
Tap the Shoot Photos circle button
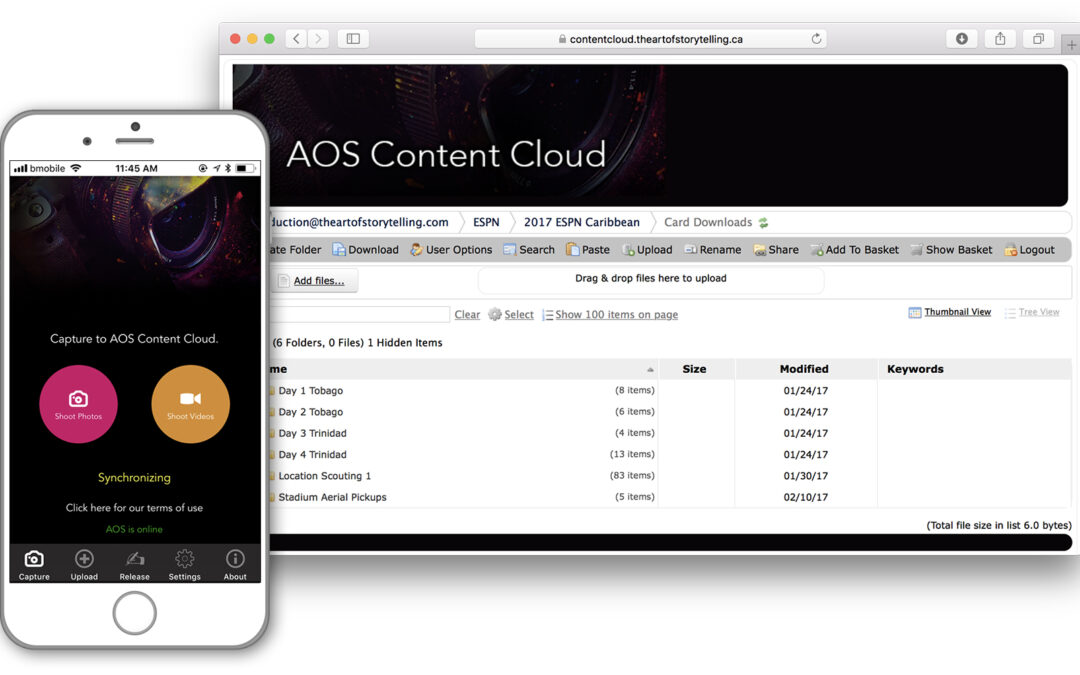79,404
